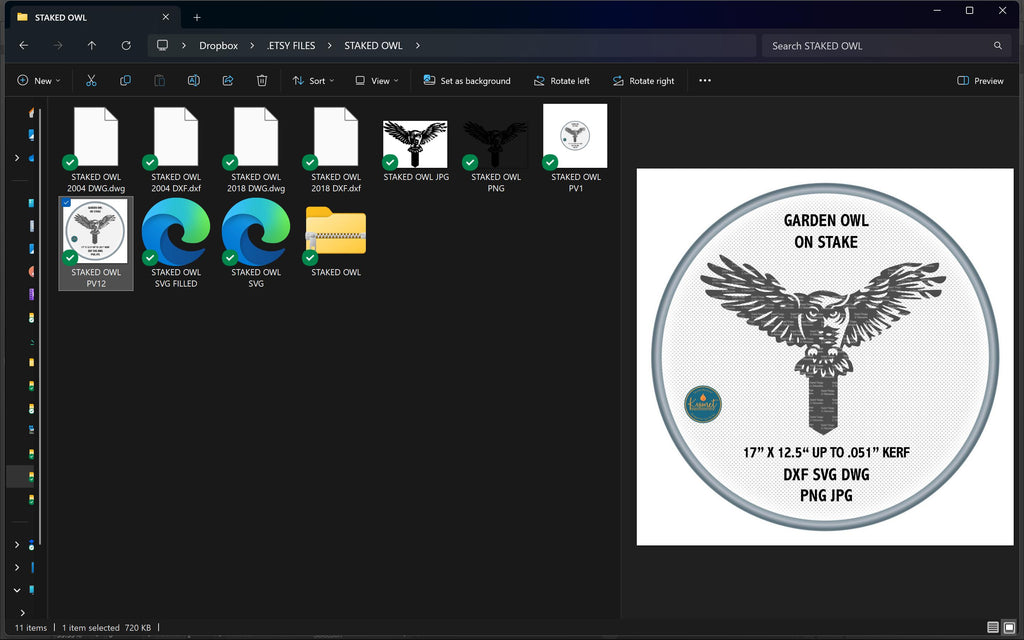Screen dimensions: 1024x640
Task: Open the View dropdown menu
Action: tap(376, 81)
